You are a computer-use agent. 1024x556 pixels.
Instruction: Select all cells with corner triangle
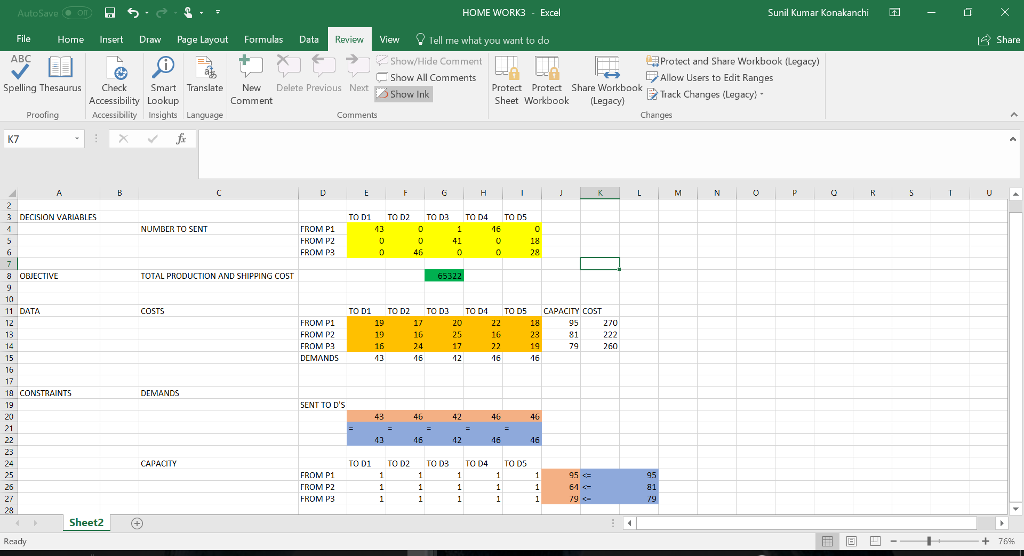(11, 193)
